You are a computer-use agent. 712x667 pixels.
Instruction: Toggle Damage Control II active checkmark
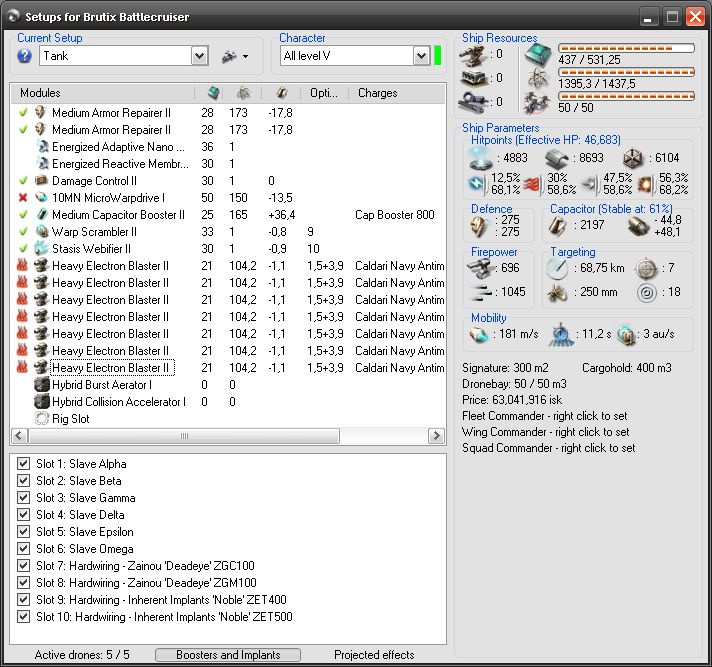[23, 181]
